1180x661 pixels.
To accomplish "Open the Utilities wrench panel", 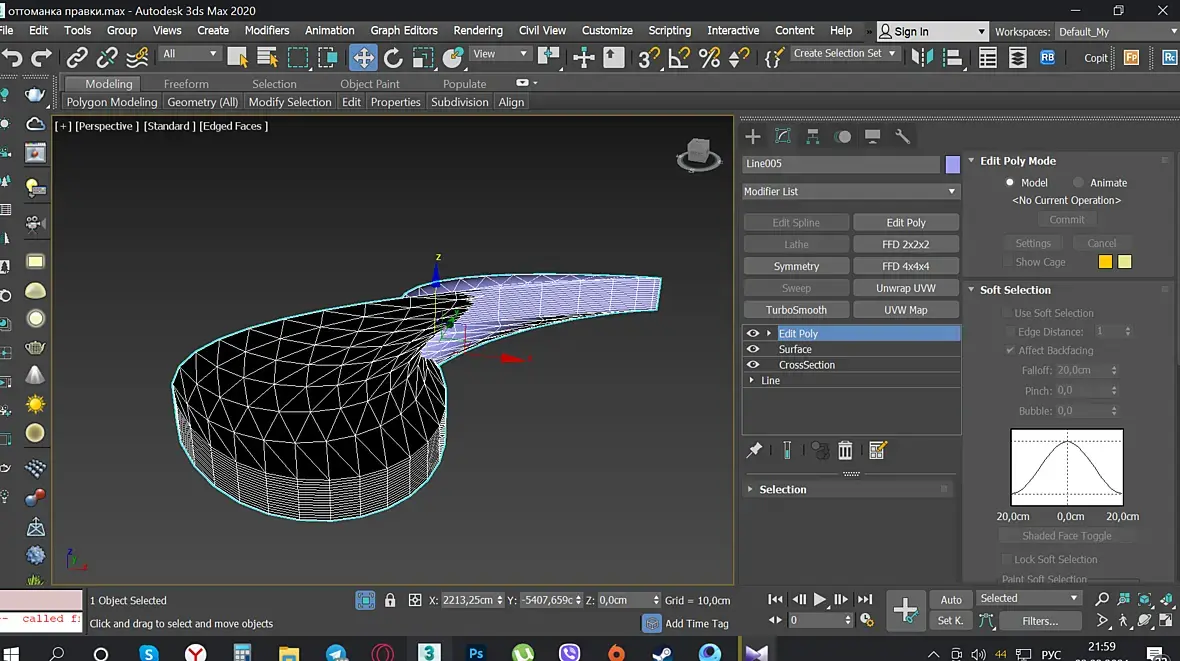I will [902, 137].
